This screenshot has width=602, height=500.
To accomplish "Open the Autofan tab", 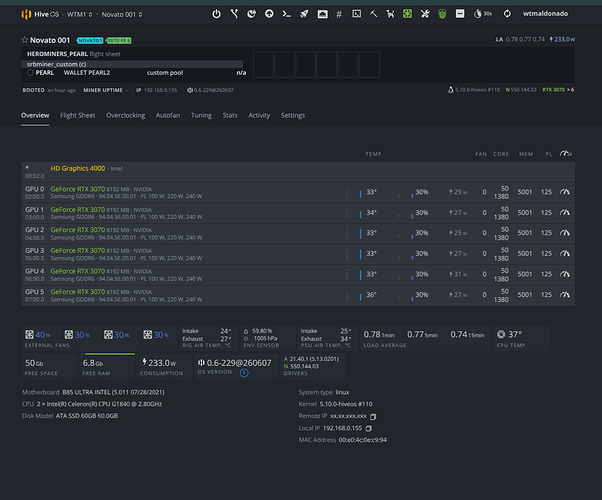I will pos(168,116).
